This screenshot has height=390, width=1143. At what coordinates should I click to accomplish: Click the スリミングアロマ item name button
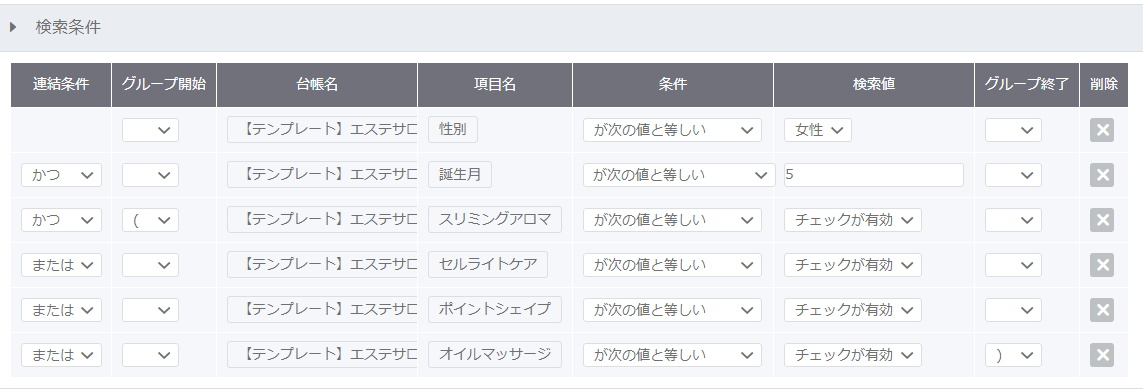coord(495,220)
